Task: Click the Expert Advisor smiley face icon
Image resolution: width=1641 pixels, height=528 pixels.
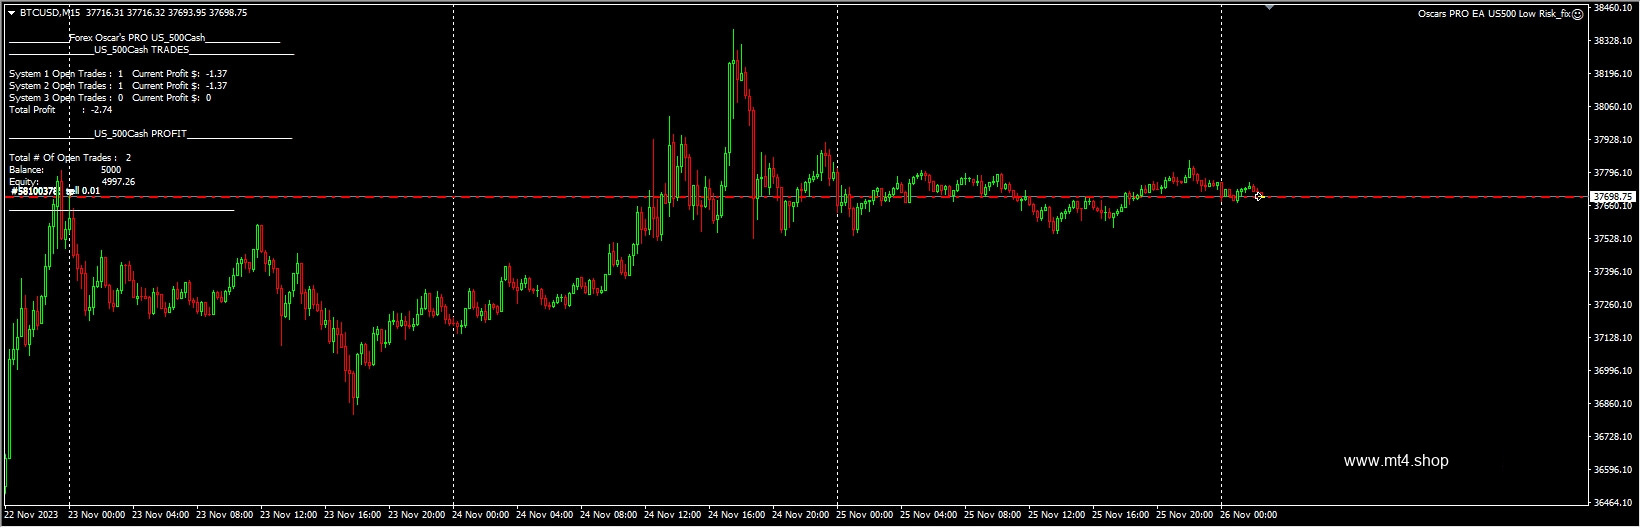Action: 1577,14
